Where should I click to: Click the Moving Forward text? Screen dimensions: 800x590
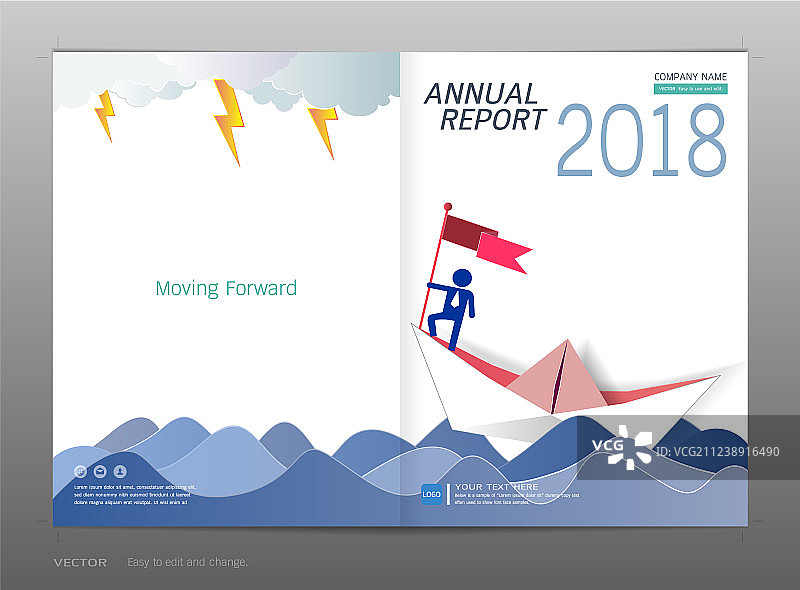226,288
